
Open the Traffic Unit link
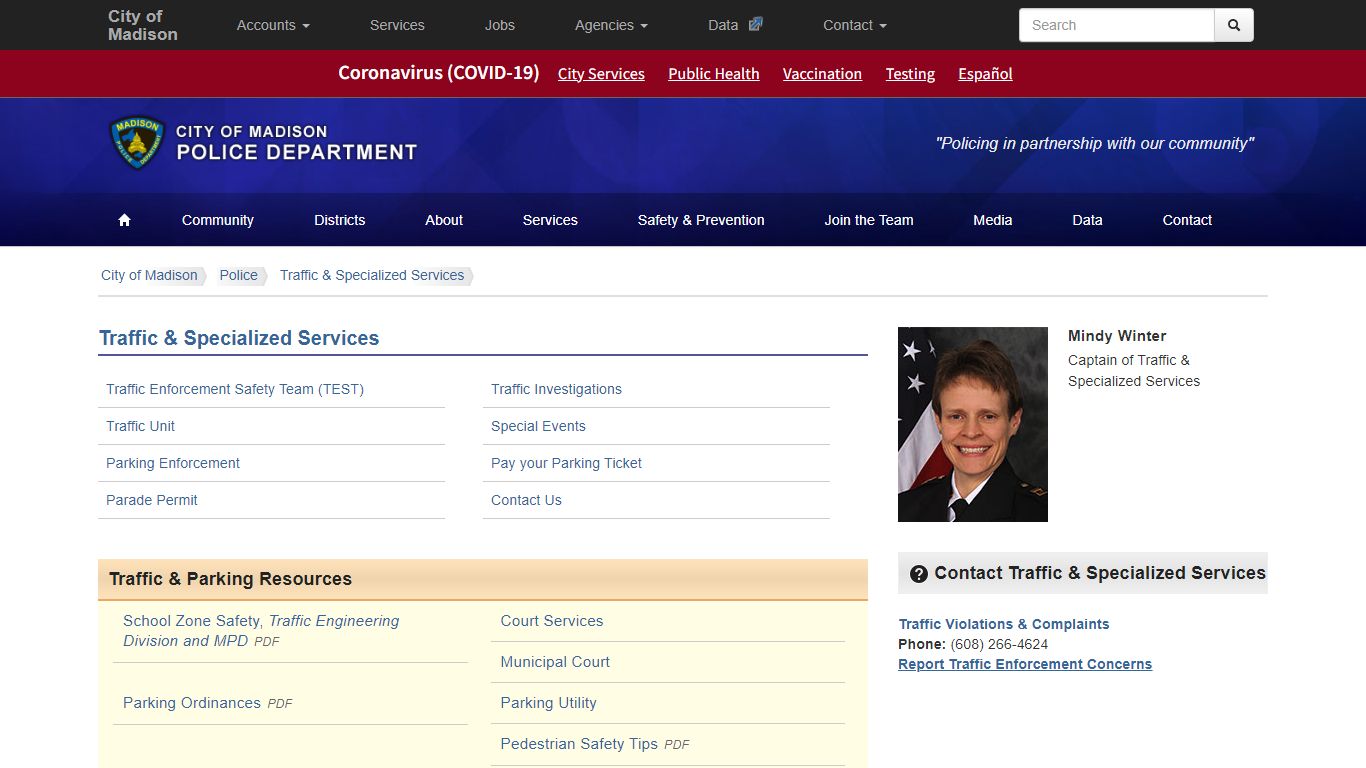click(140, 426)
